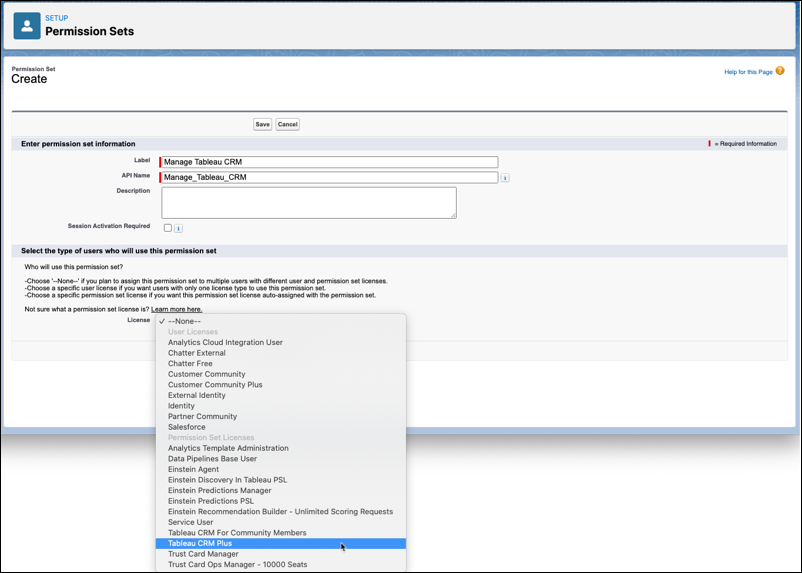Click the Permission Sets page title
The image size is (802, 573).
coord(90,31)
